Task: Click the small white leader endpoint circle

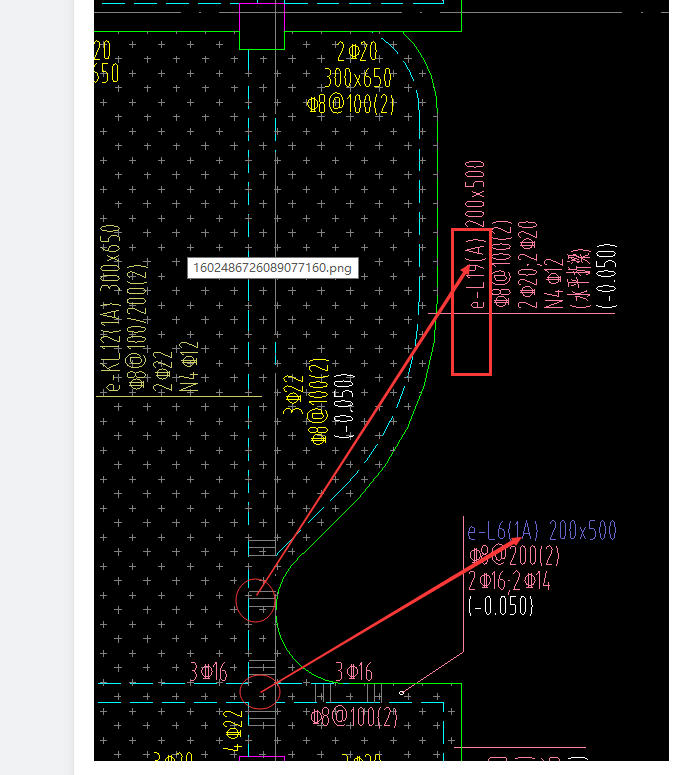Action: coord(402,693)
